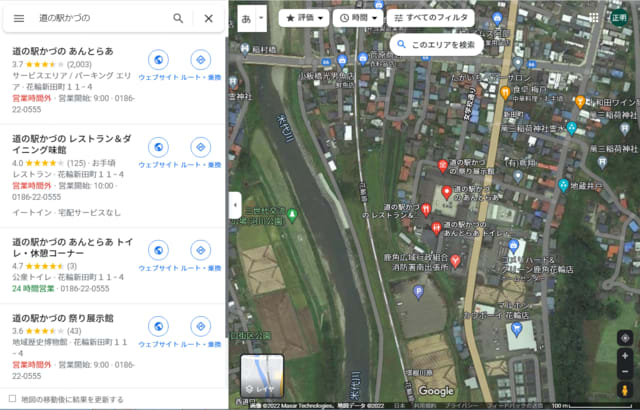
Task: Open the 時間 hours filter dropdown
Action: [358, 18]
